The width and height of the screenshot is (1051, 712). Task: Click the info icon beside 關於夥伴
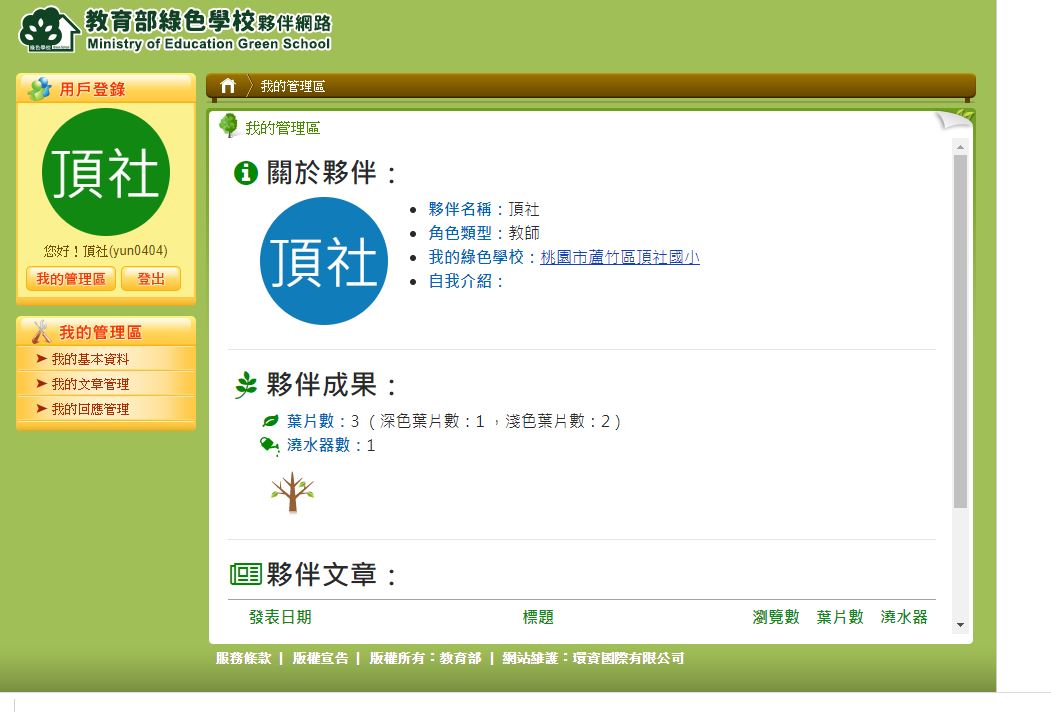tap(245, 173)
